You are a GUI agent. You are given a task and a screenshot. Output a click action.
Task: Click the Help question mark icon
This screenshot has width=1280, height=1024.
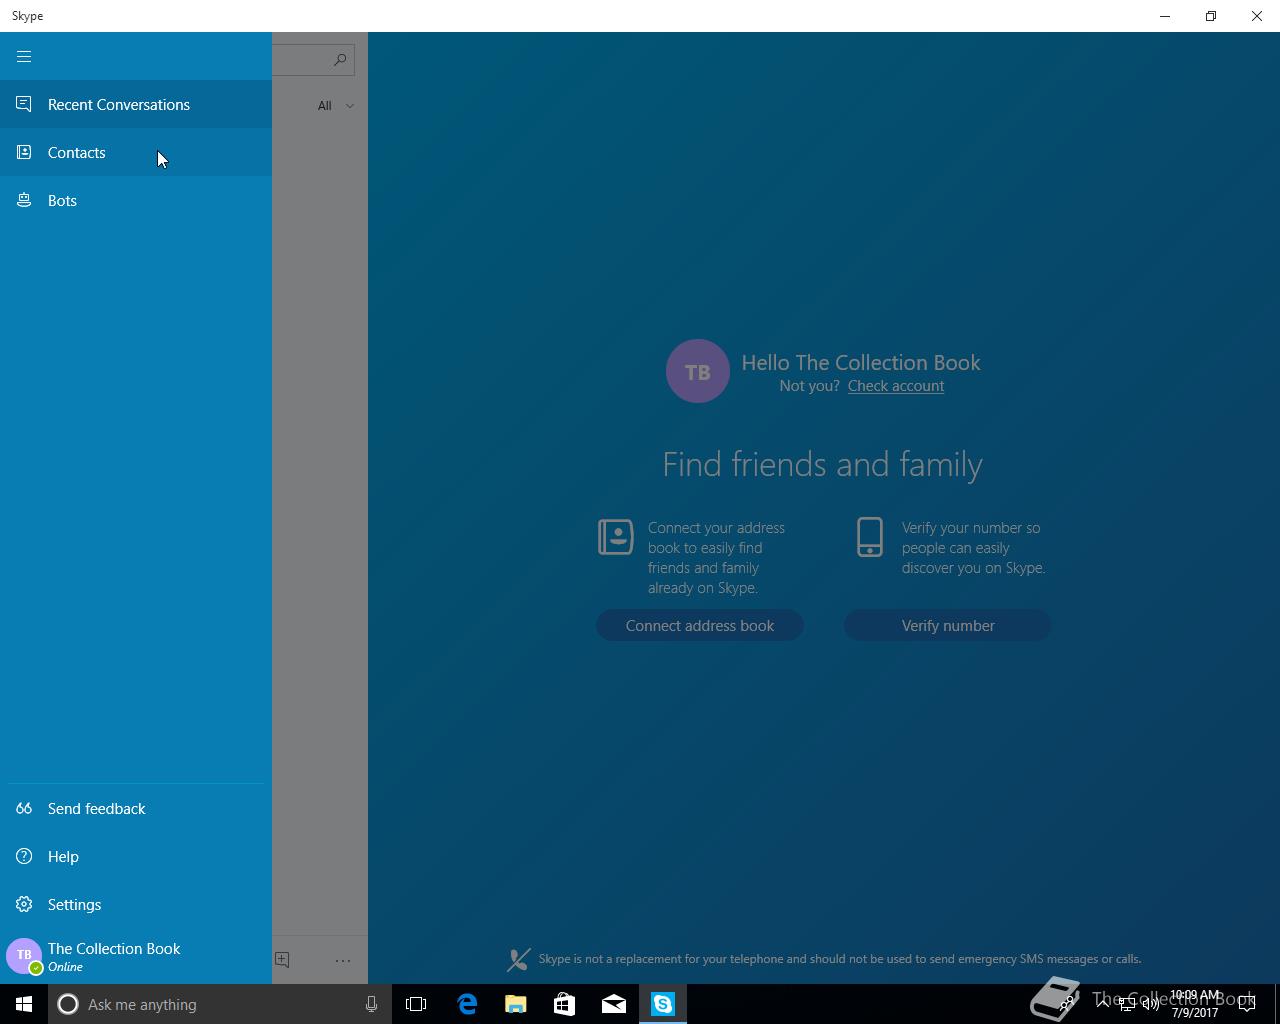pos(24,856)
